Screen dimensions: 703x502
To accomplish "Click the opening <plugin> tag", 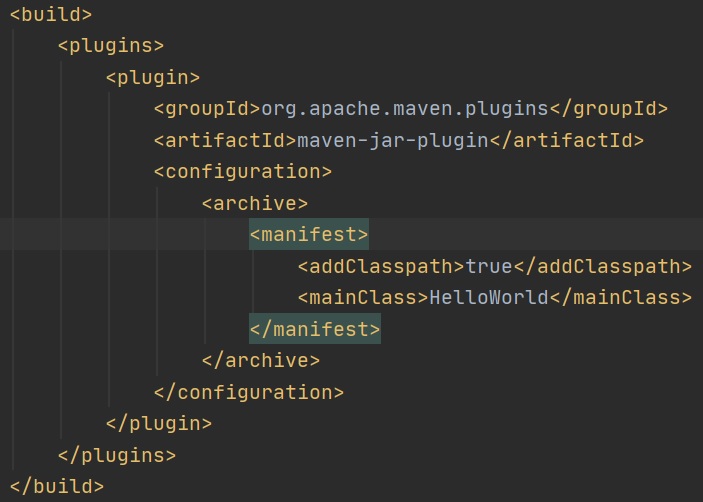I will (x=152, y=77).
